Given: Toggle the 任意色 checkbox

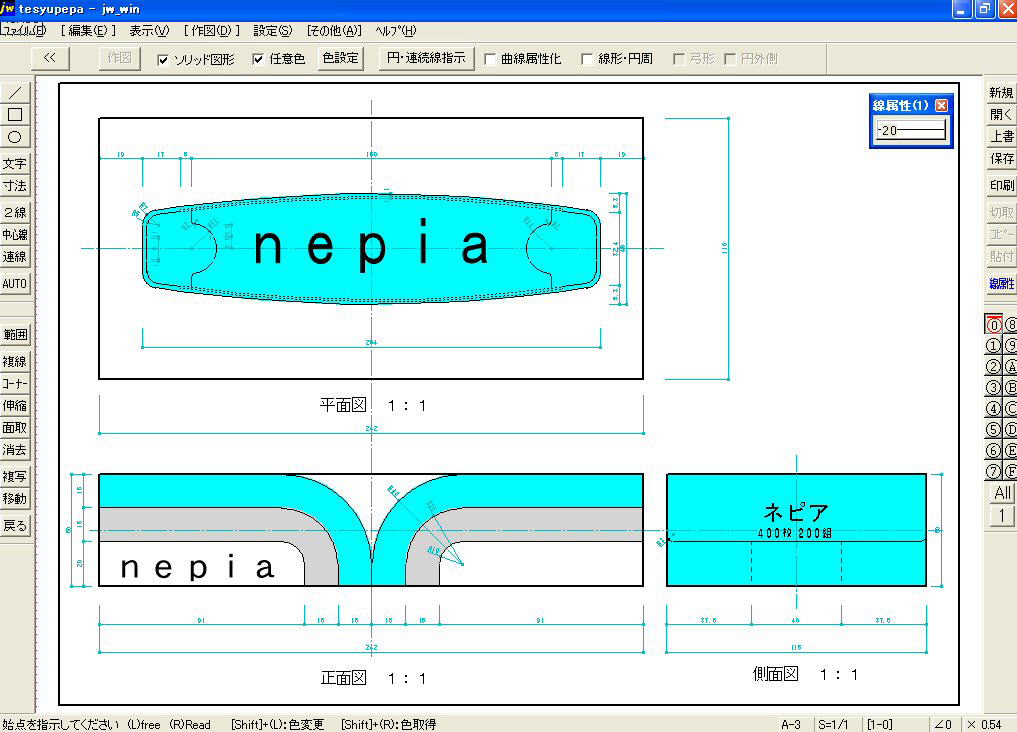Looking at the screenshot, I should [257, 59].
